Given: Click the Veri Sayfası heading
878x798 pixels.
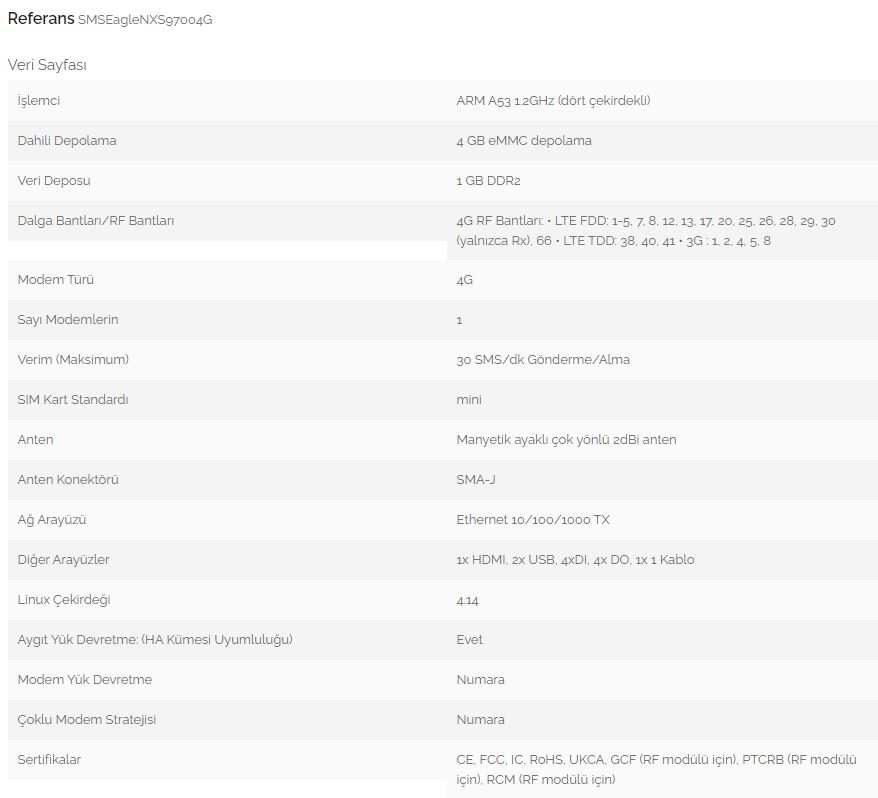Looking at the screenshot, I should 47,65.
